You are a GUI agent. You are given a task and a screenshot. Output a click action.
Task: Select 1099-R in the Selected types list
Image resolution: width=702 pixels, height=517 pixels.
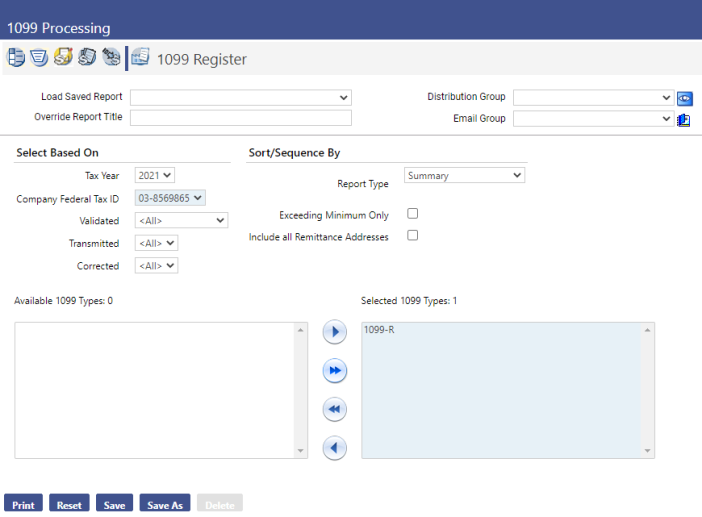(379, 330)
